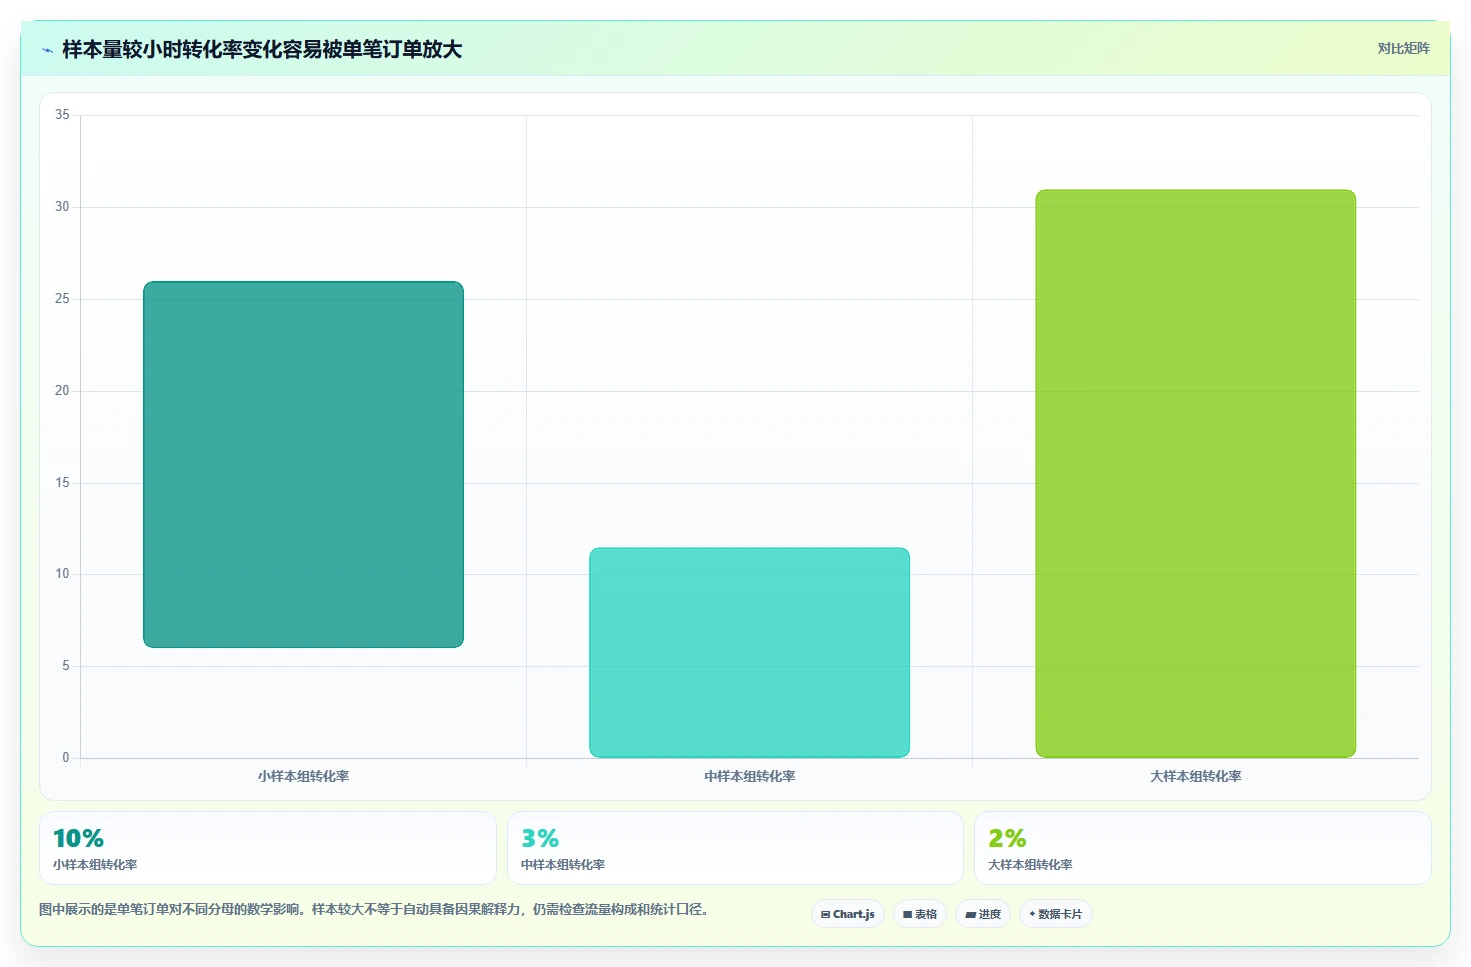Click the x-axis label 大样本组转化率
Screen dimensions: 1471x967
coord(1196,776)
